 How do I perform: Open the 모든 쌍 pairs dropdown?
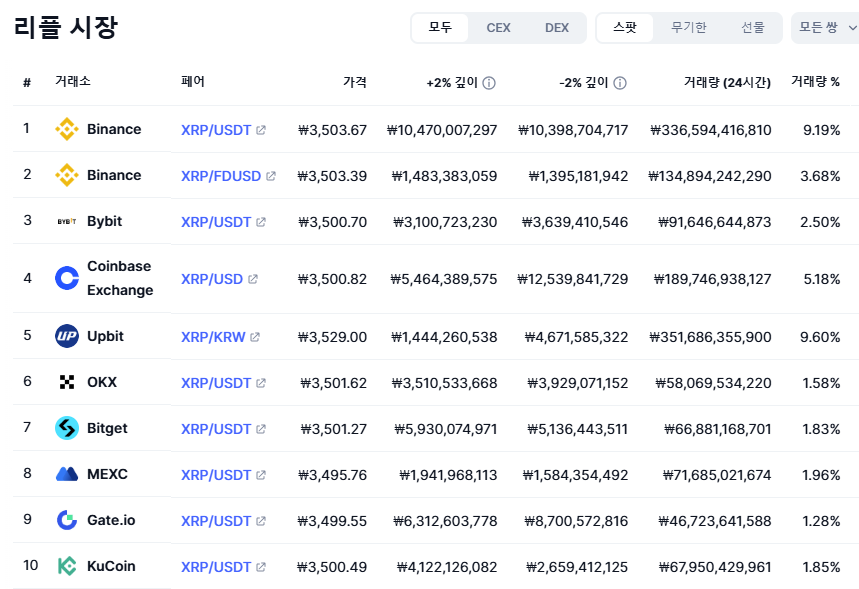point(825,27)
